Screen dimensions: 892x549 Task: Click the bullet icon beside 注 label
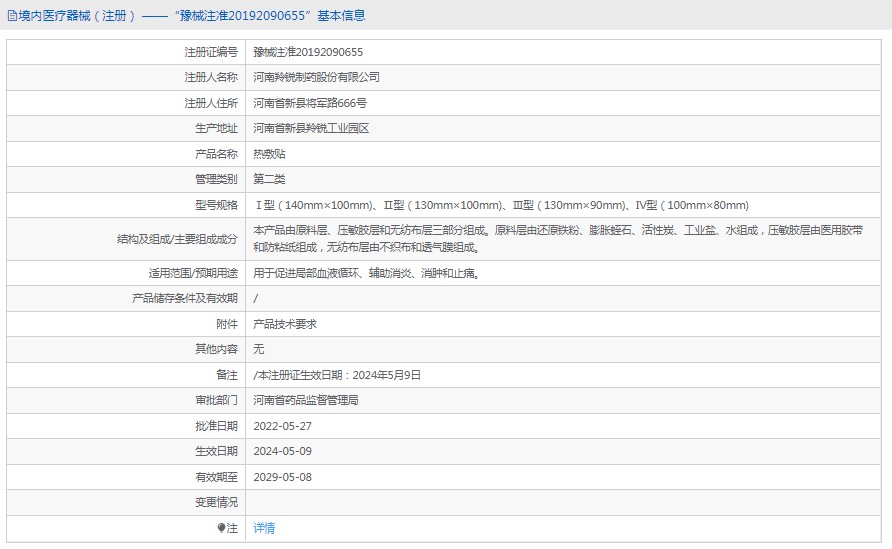click(222, 528)
